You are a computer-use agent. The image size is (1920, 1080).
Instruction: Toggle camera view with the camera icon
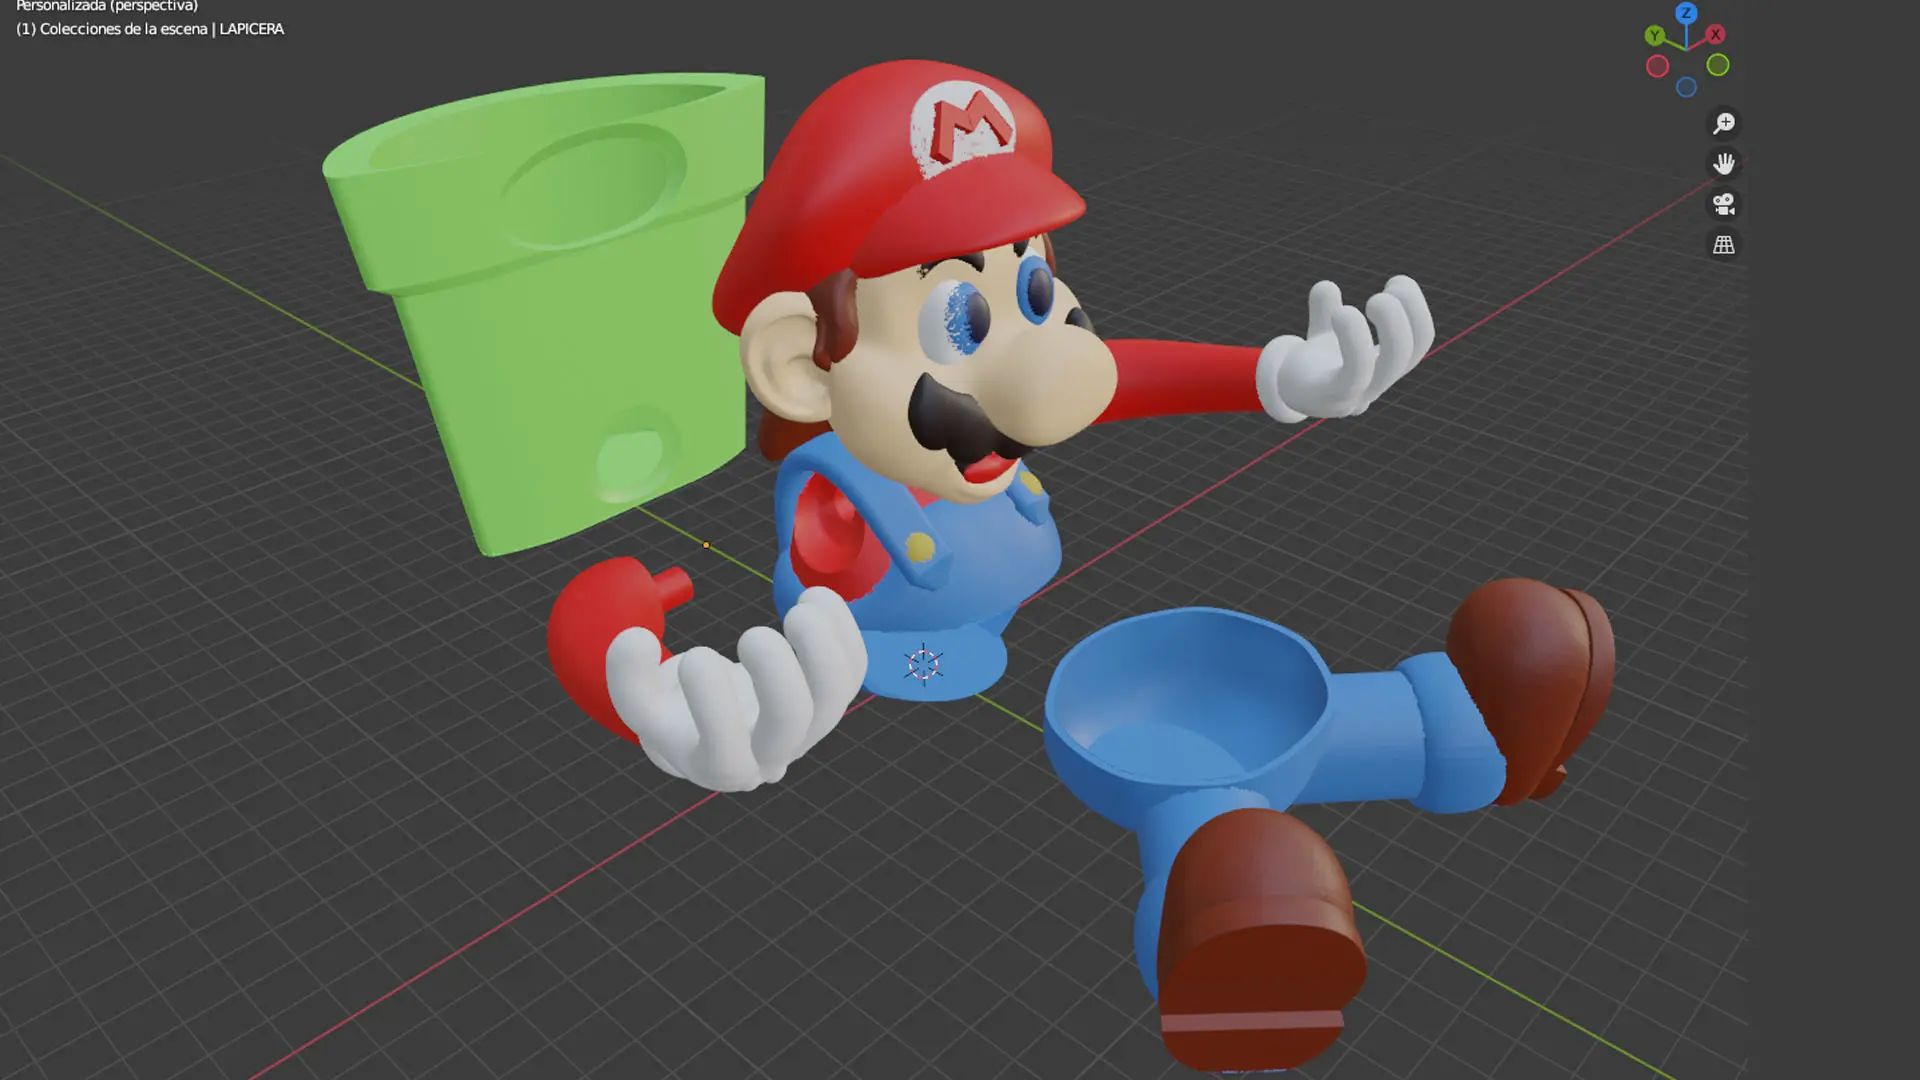tap(1723, 204)
